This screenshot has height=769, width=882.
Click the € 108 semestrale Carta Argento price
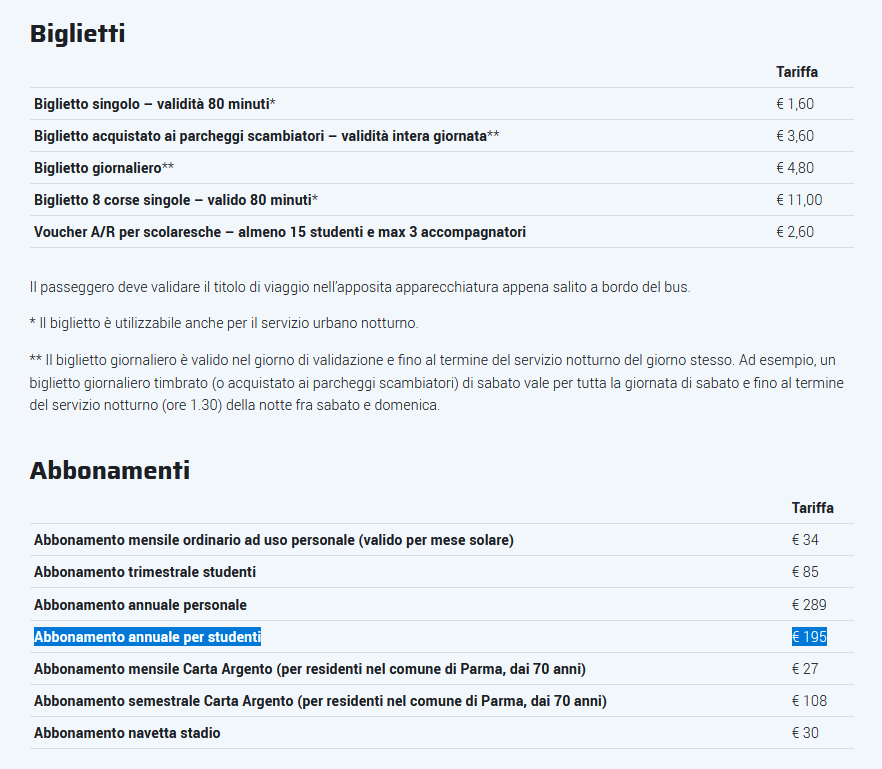click(x=809, y=701)
